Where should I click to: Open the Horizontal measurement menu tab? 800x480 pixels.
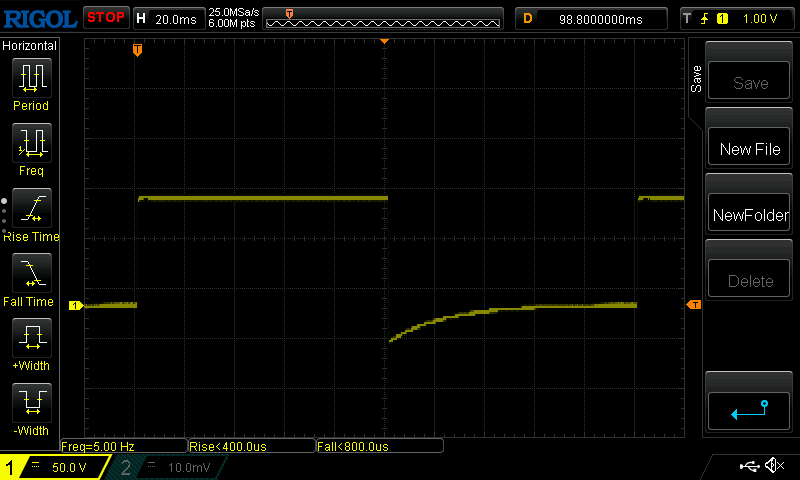[30, 46]
